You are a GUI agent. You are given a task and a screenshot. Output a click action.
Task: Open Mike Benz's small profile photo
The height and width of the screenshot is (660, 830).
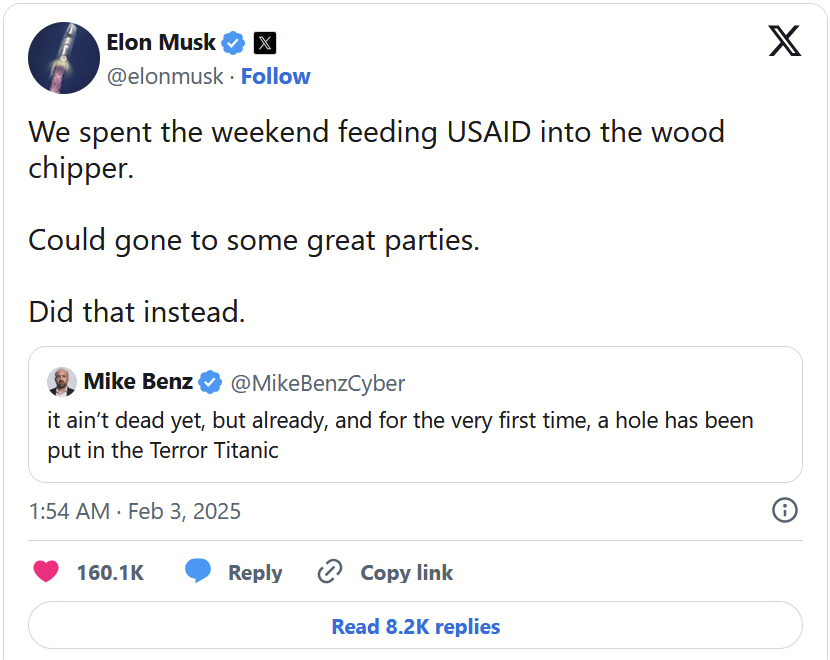[62, 382]
